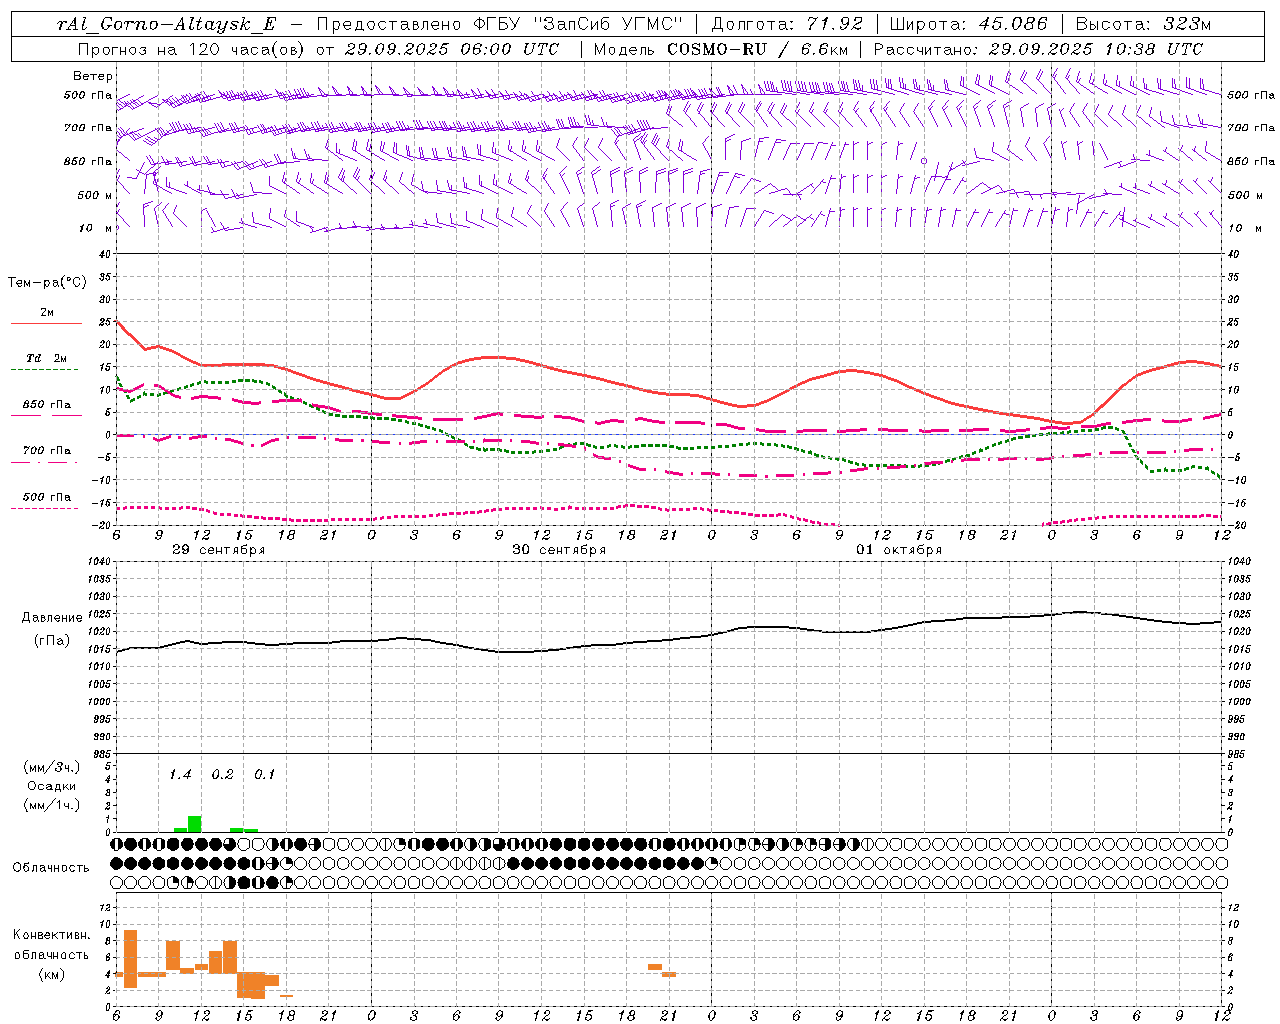Click the 0.2 precipitation amount

click(222, 775)
